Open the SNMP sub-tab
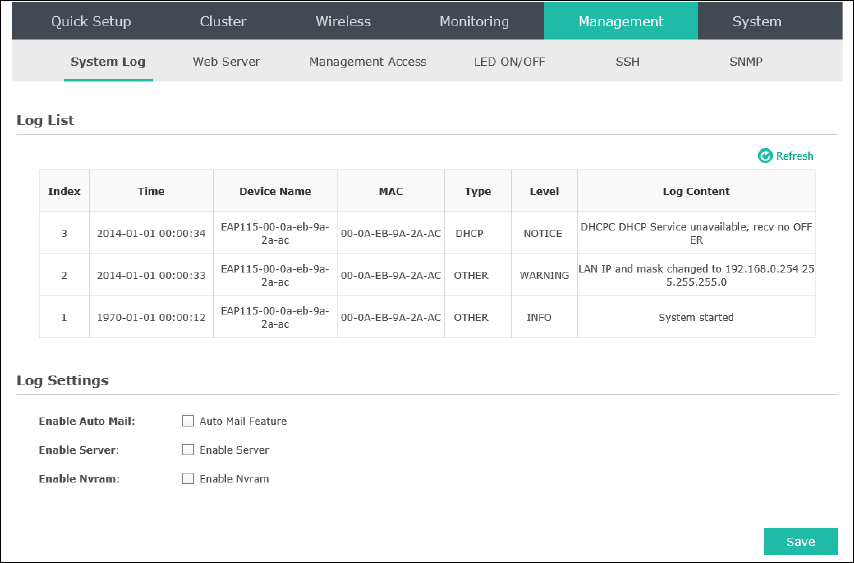Image resolution: width=854 pixels, height=563 pixels. [x=746, y=62]
